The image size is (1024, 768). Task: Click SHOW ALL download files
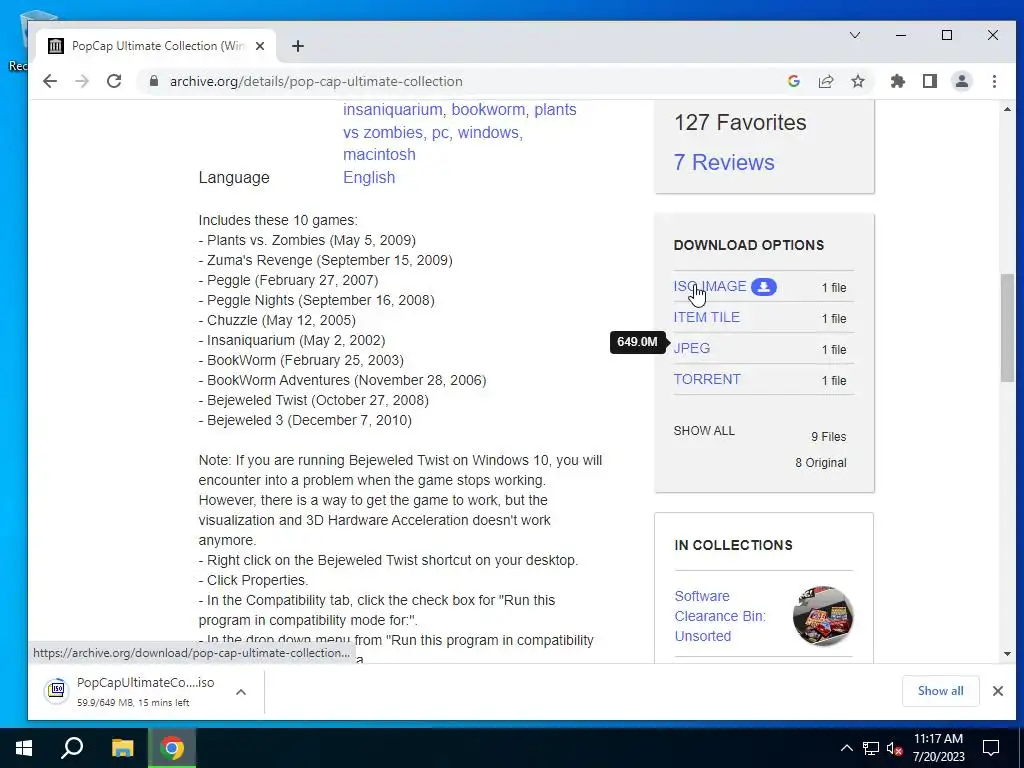[704, 431]
